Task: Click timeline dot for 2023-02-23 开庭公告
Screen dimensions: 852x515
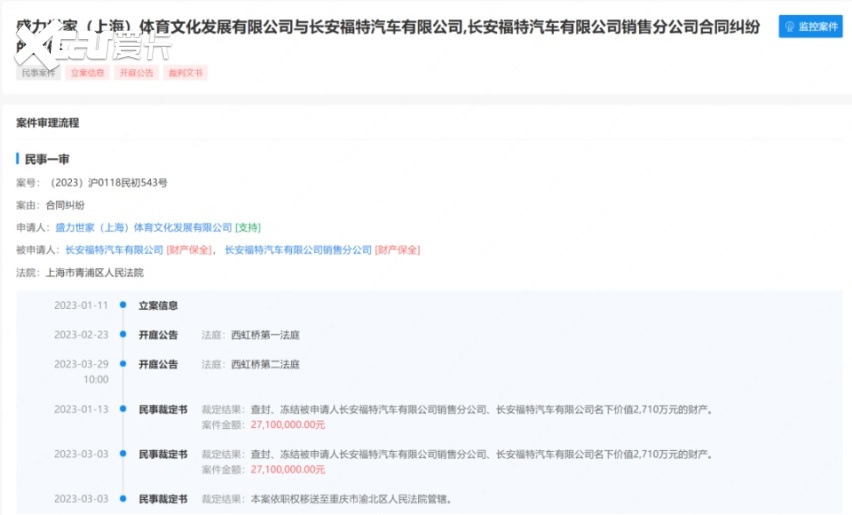Action: click(123, 335)
